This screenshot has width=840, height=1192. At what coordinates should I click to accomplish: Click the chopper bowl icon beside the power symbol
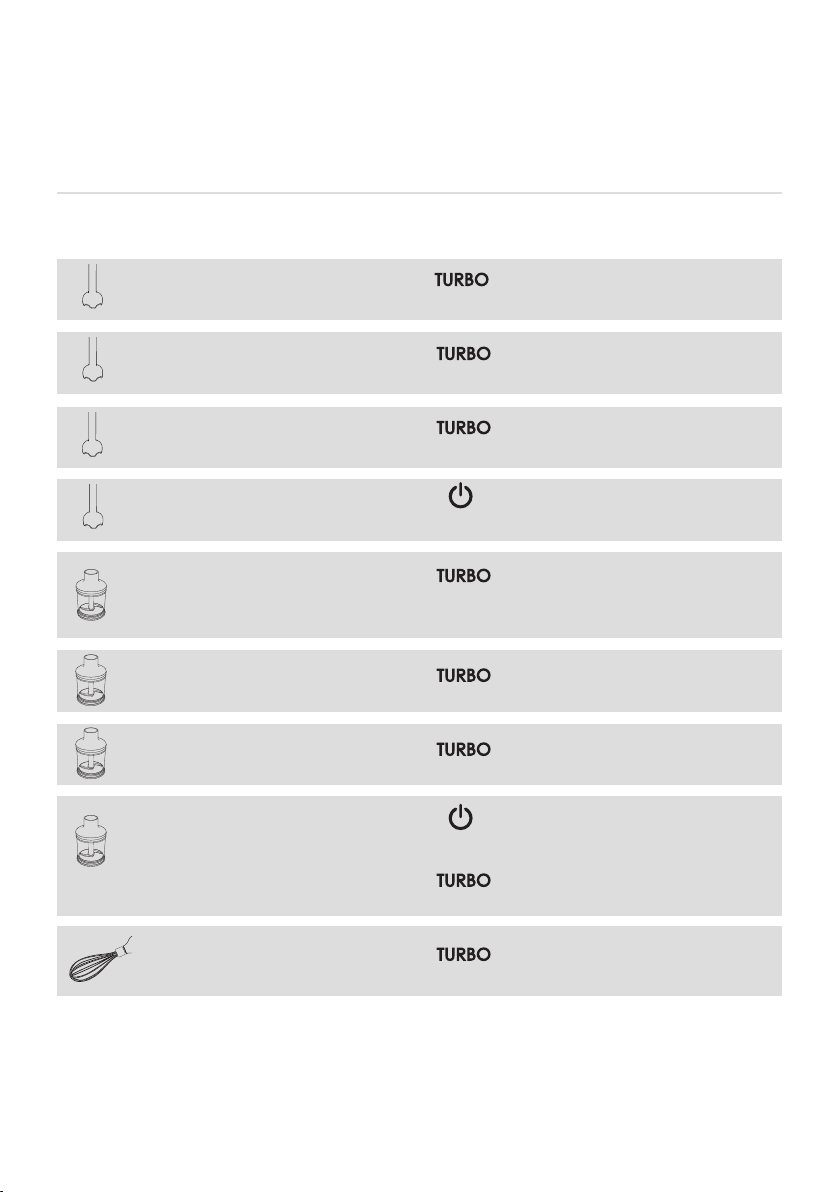[x=91, y=842]
